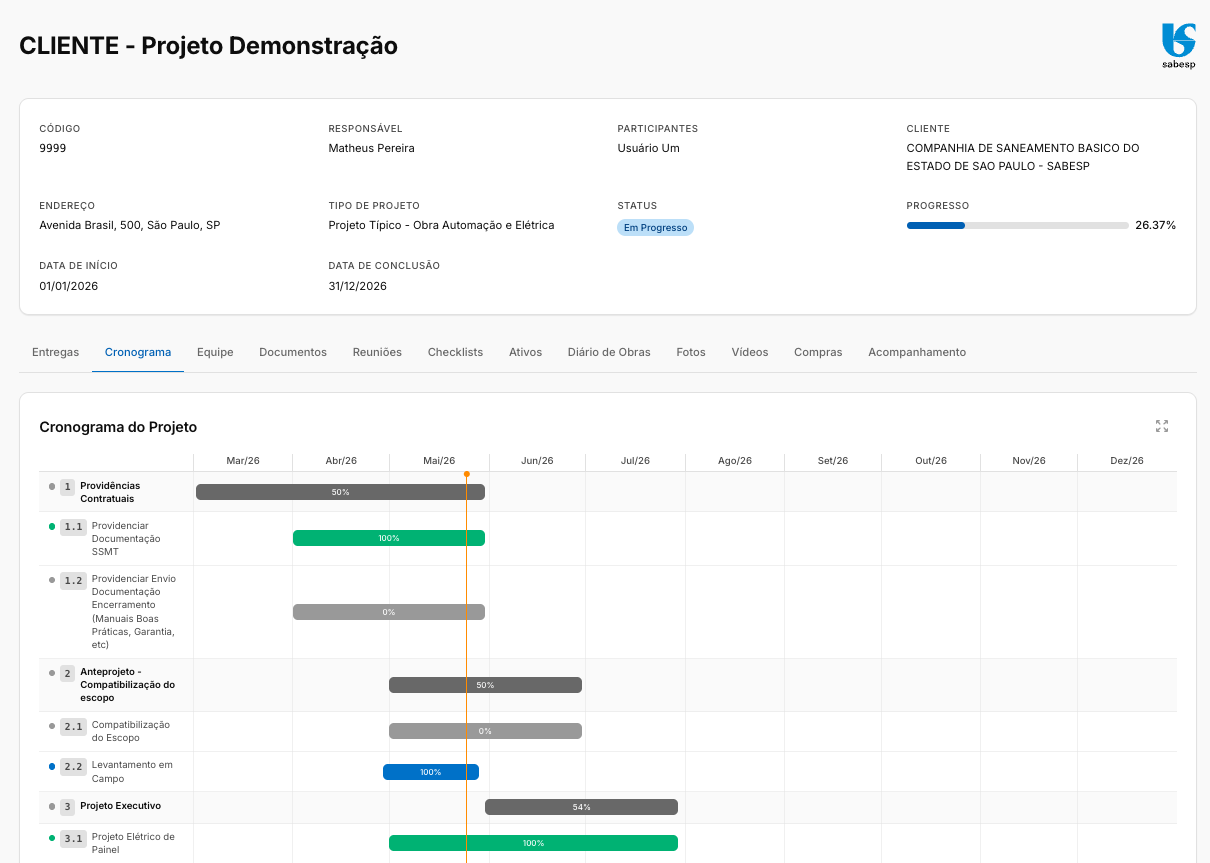Image resolution: width=1210 pixels, height=863 pixels.
Task: Click the 0% bar of Compatibilização do Escopo
Action: pos(485,731)
